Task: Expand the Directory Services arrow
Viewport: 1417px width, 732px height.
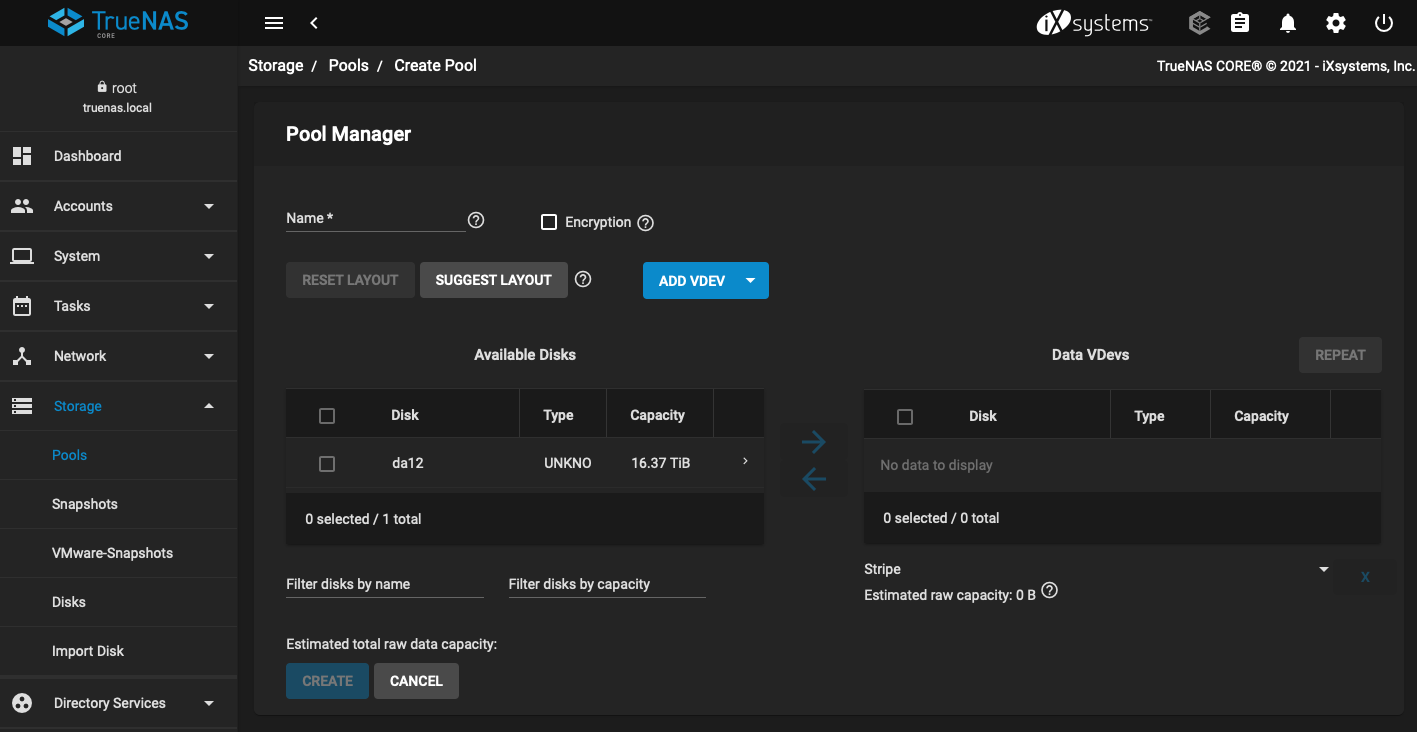Action: pyautogui.click(x=209, y=703)
